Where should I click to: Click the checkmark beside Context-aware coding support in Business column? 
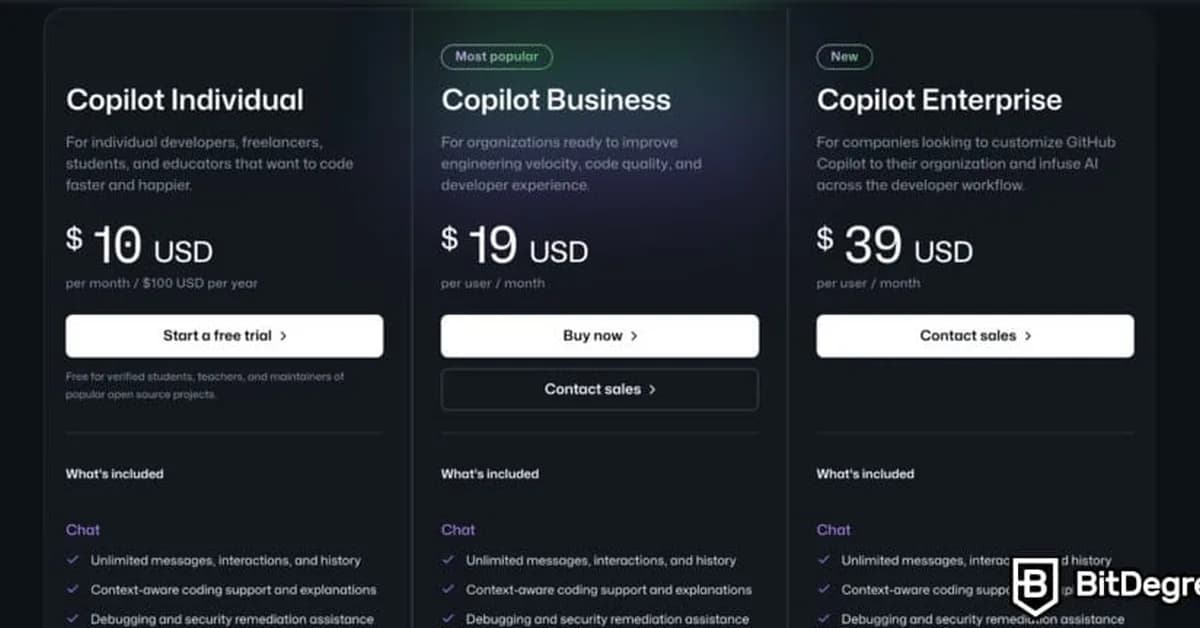(x=447, y=590)
